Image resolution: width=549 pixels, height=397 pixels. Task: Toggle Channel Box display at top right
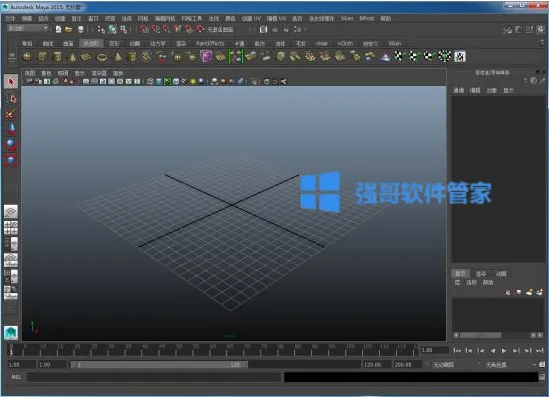[540, 30]
